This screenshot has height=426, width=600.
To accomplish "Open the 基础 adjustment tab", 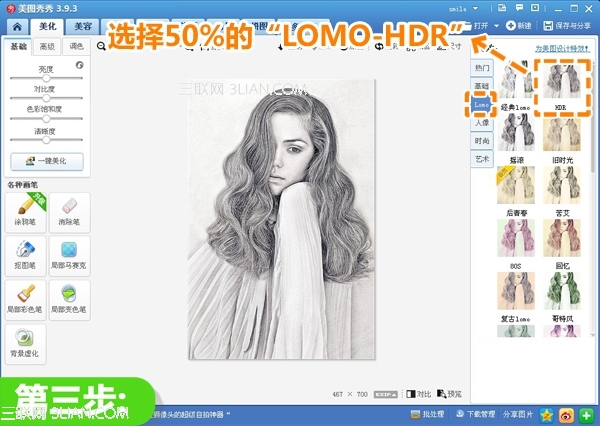I will click(18, 47).
